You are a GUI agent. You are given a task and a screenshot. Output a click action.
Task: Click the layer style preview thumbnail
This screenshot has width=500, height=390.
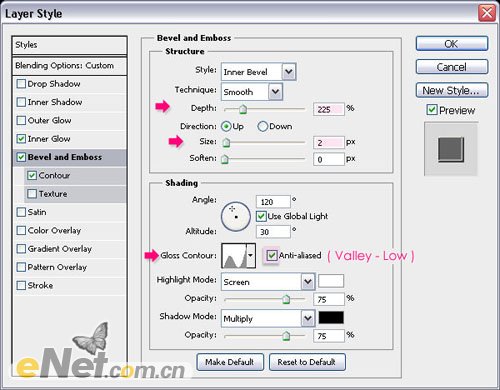click(451, 149)
